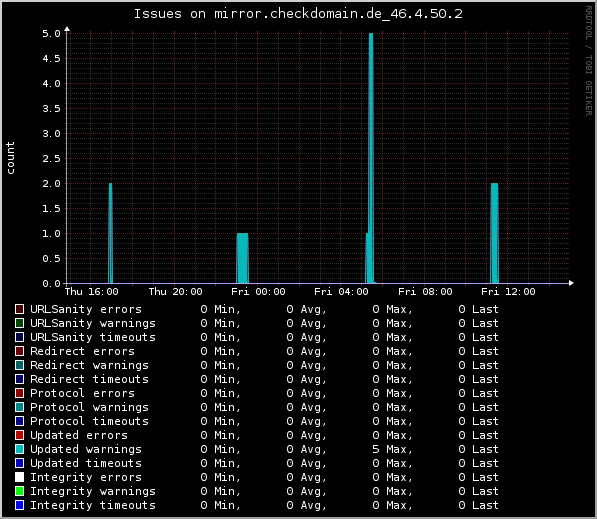Viewport: 597px width, 519px height.
Task: Click the bar near Thu 16:00
Action: tap(110, 233)
